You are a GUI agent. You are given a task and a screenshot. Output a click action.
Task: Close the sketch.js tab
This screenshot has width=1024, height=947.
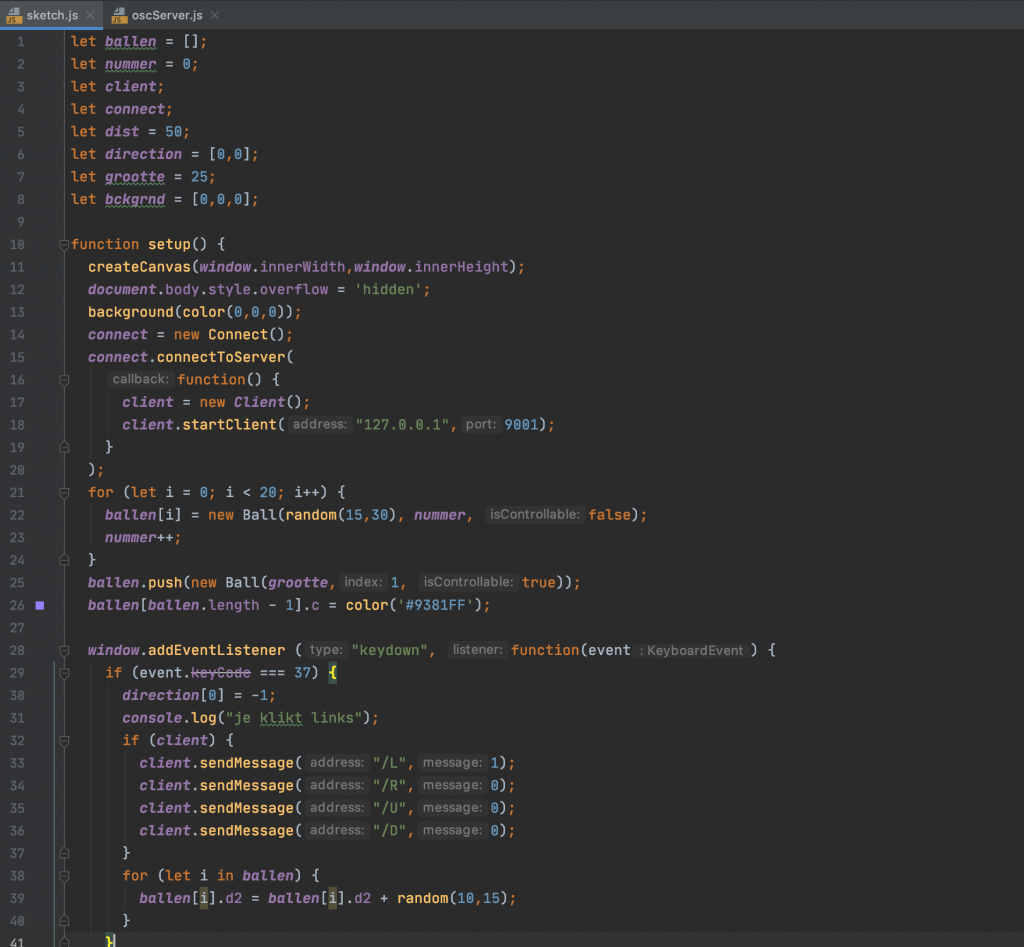tap(90, 15)
